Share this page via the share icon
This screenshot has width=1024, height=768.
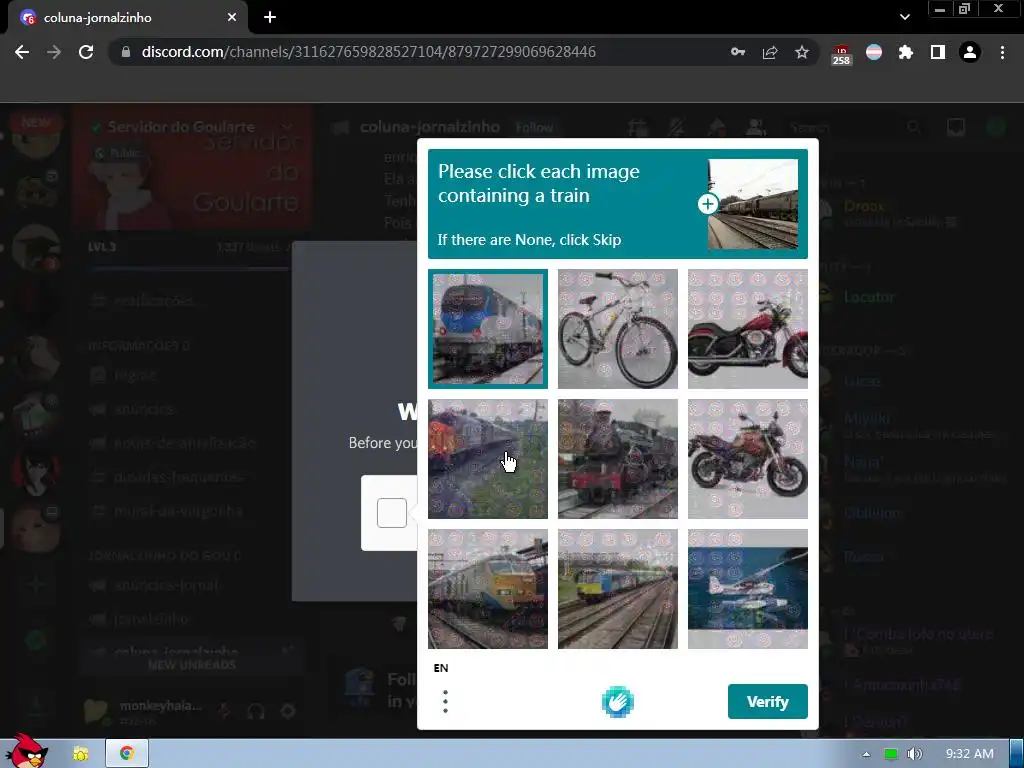[770, 52]
